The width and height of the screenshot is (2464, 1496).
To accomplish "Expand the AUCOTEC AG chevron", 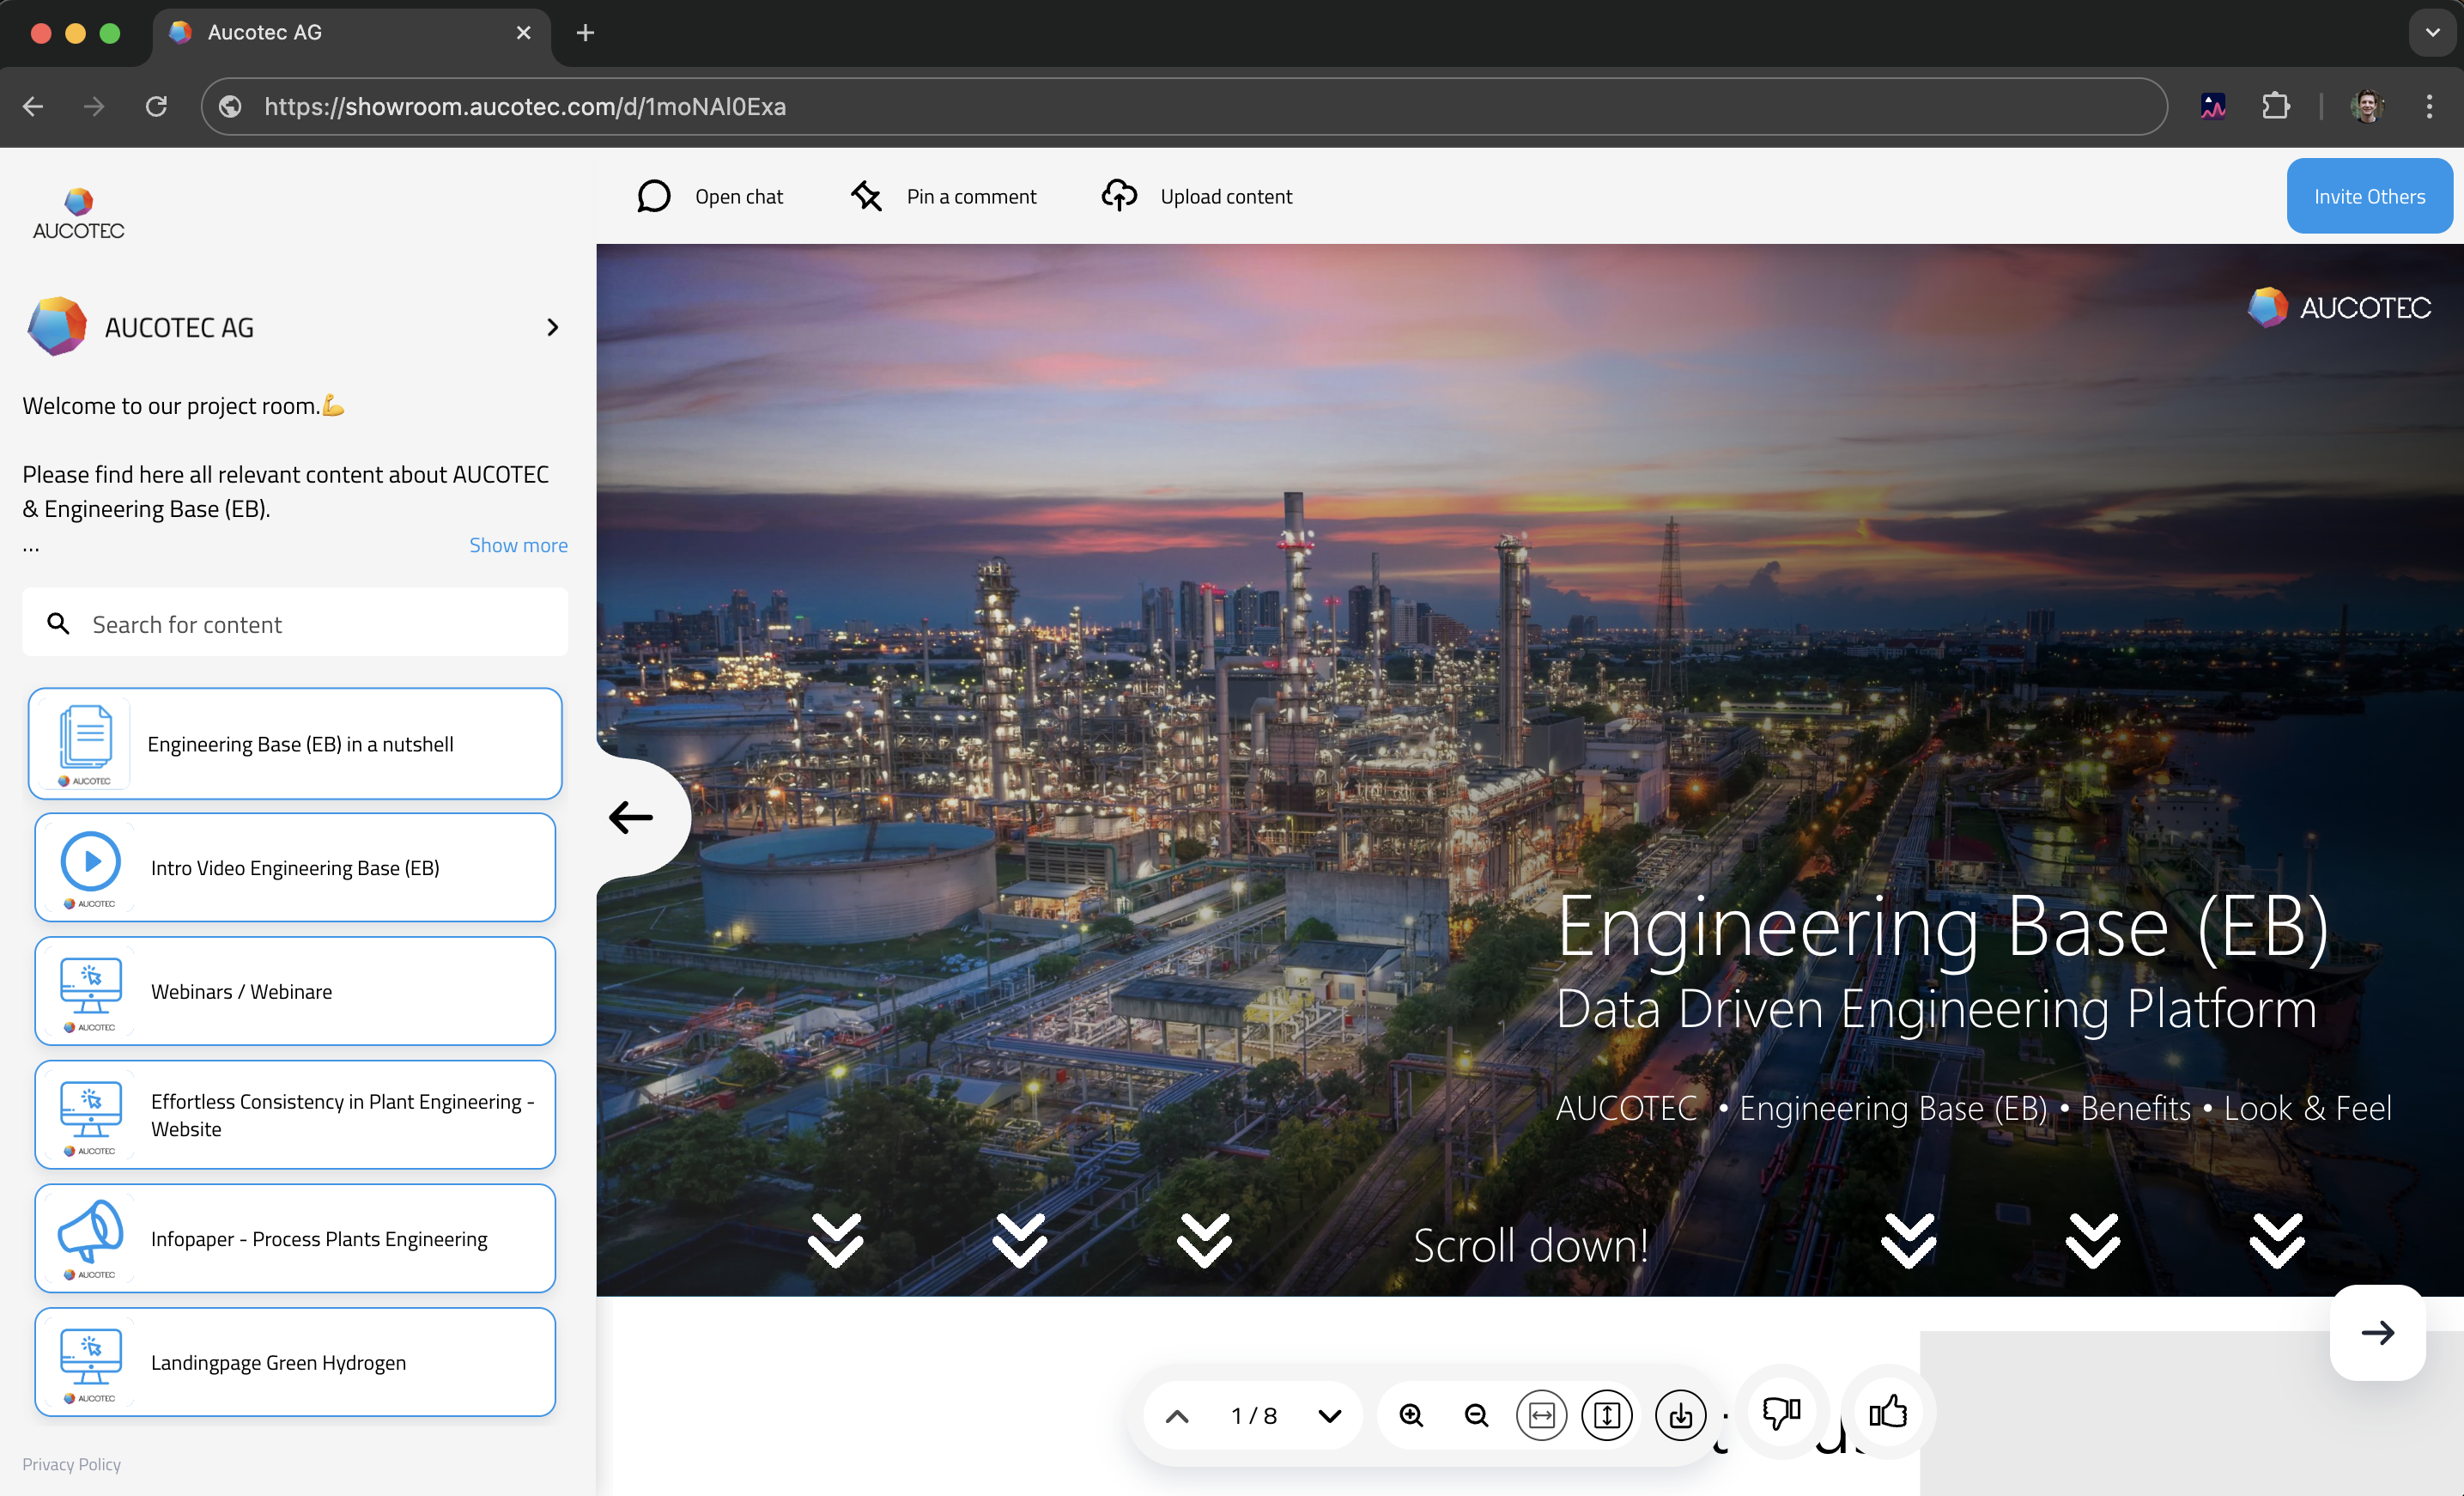I will coord(552,327).
